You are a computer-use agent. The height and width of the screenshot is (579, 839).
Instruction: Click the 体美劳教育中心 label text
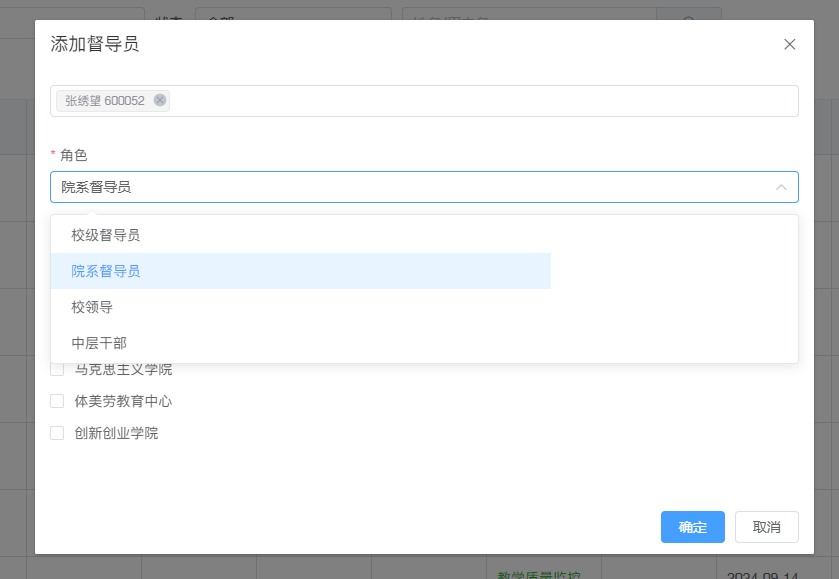[x=123, y=401]
